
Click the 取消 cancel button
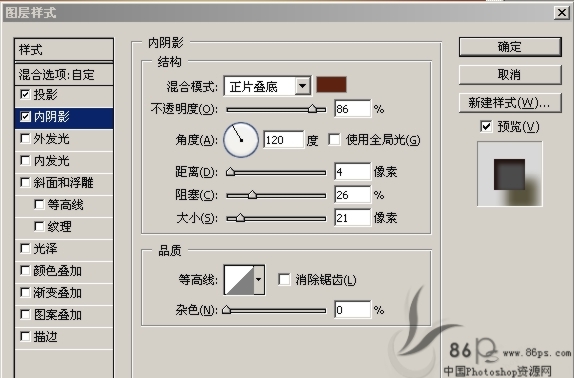click(510, 75)
